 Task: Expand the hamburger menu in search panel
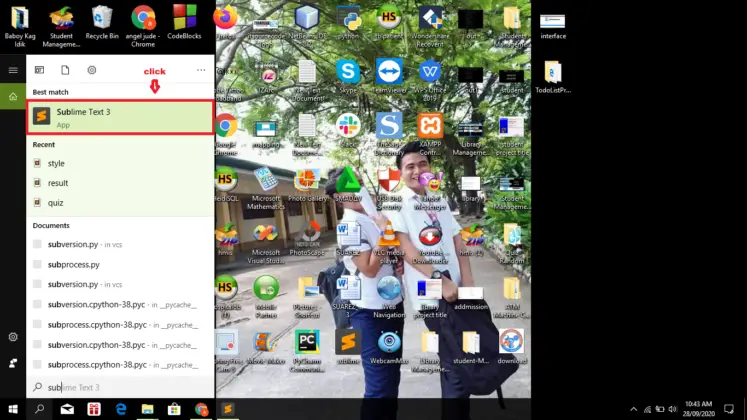pos(13,70)
